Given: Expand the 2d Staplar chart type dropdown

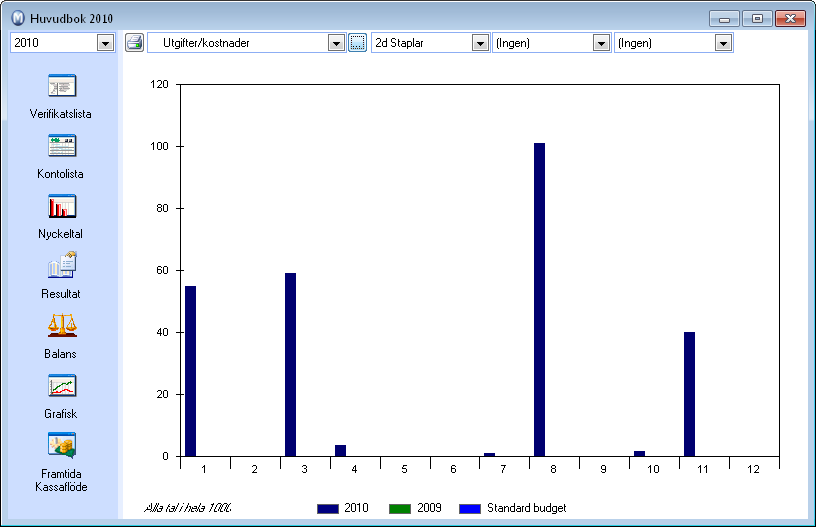Looking at the screenshot, I should coord(480,43).
